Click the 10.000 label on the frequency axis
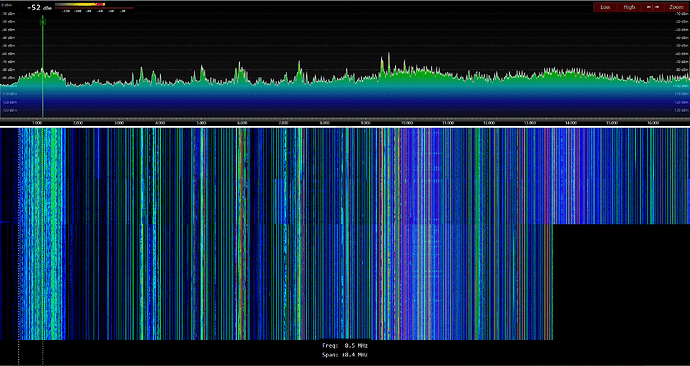Viewport: 690px width, 366px height. [406, 123]
